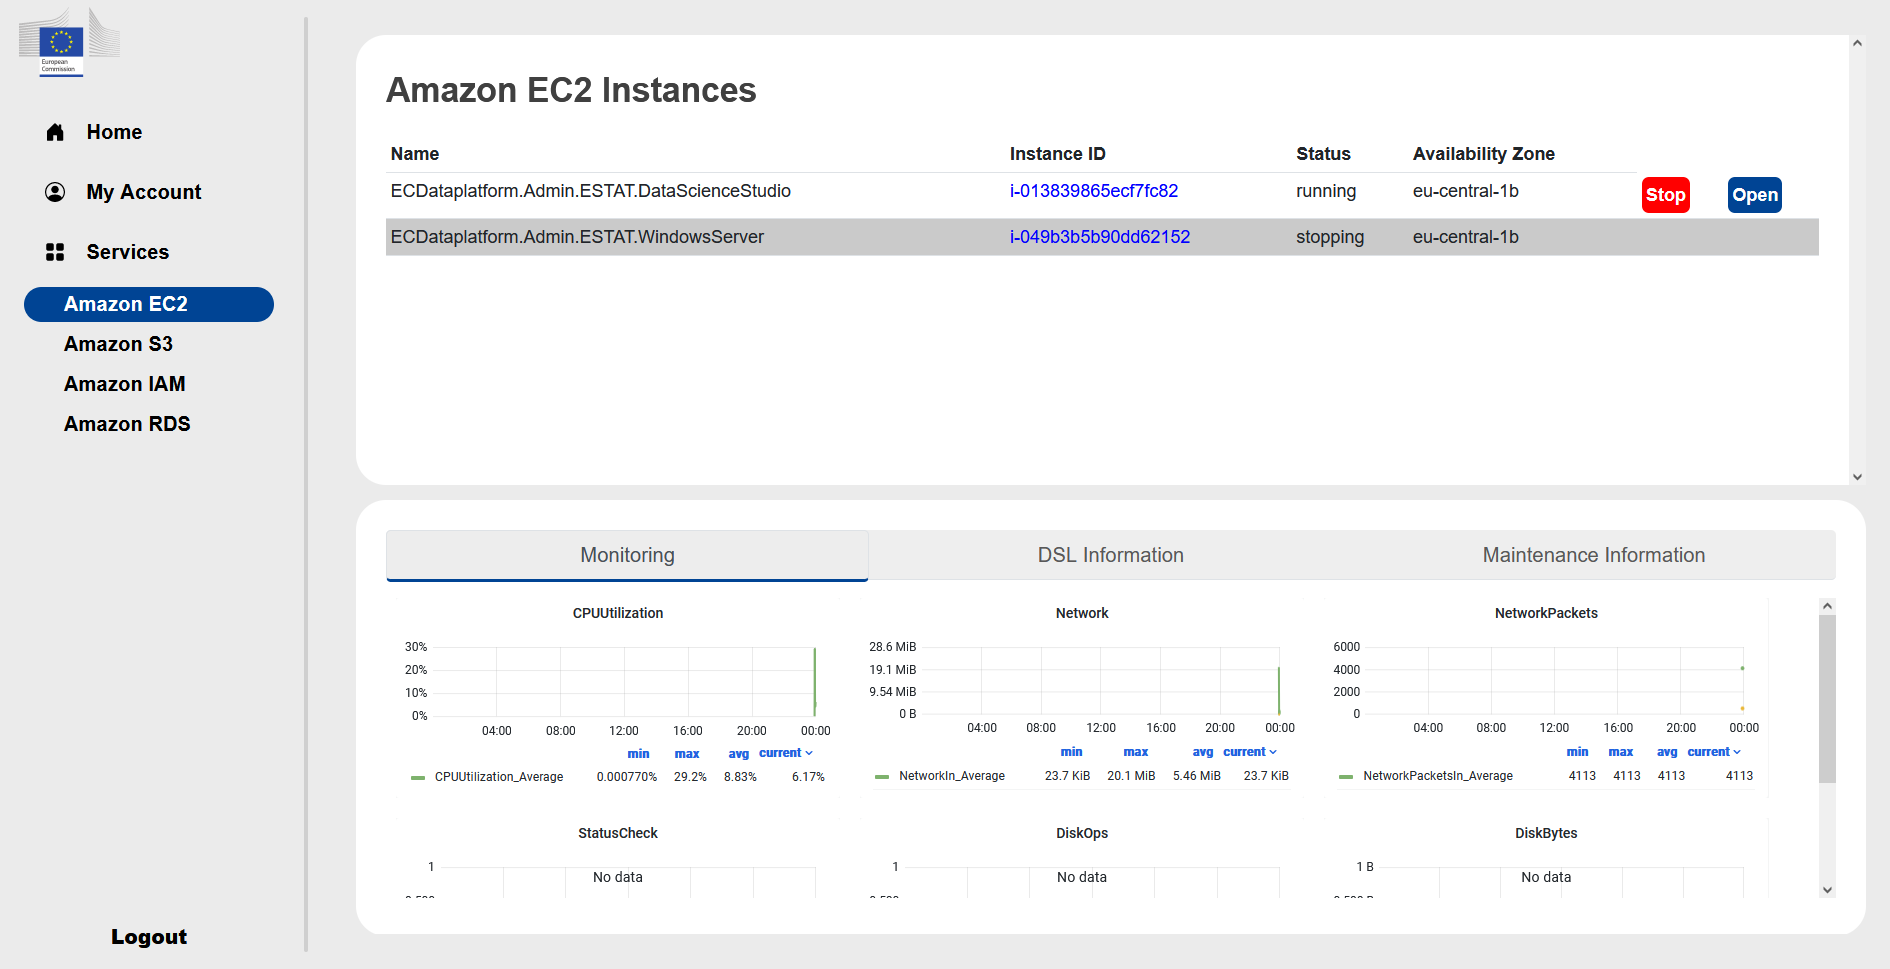Sort NetworkPackets legend by max
Image resolution: width=1890 pixels, height=969 pixels.
pyautogui.click(x=1620, y=752)
